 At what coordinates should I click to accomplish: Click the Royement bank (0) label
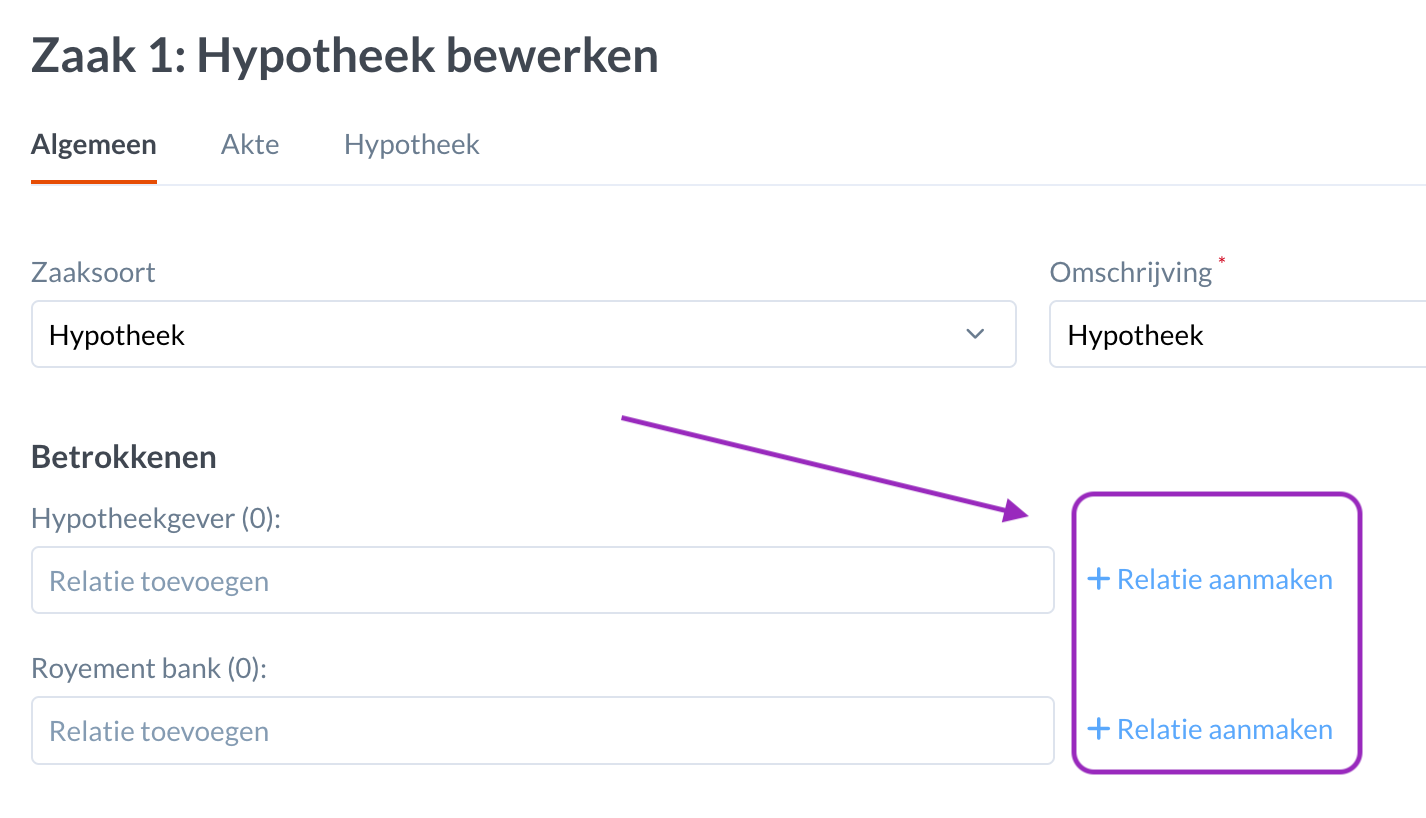click(149, 668)
